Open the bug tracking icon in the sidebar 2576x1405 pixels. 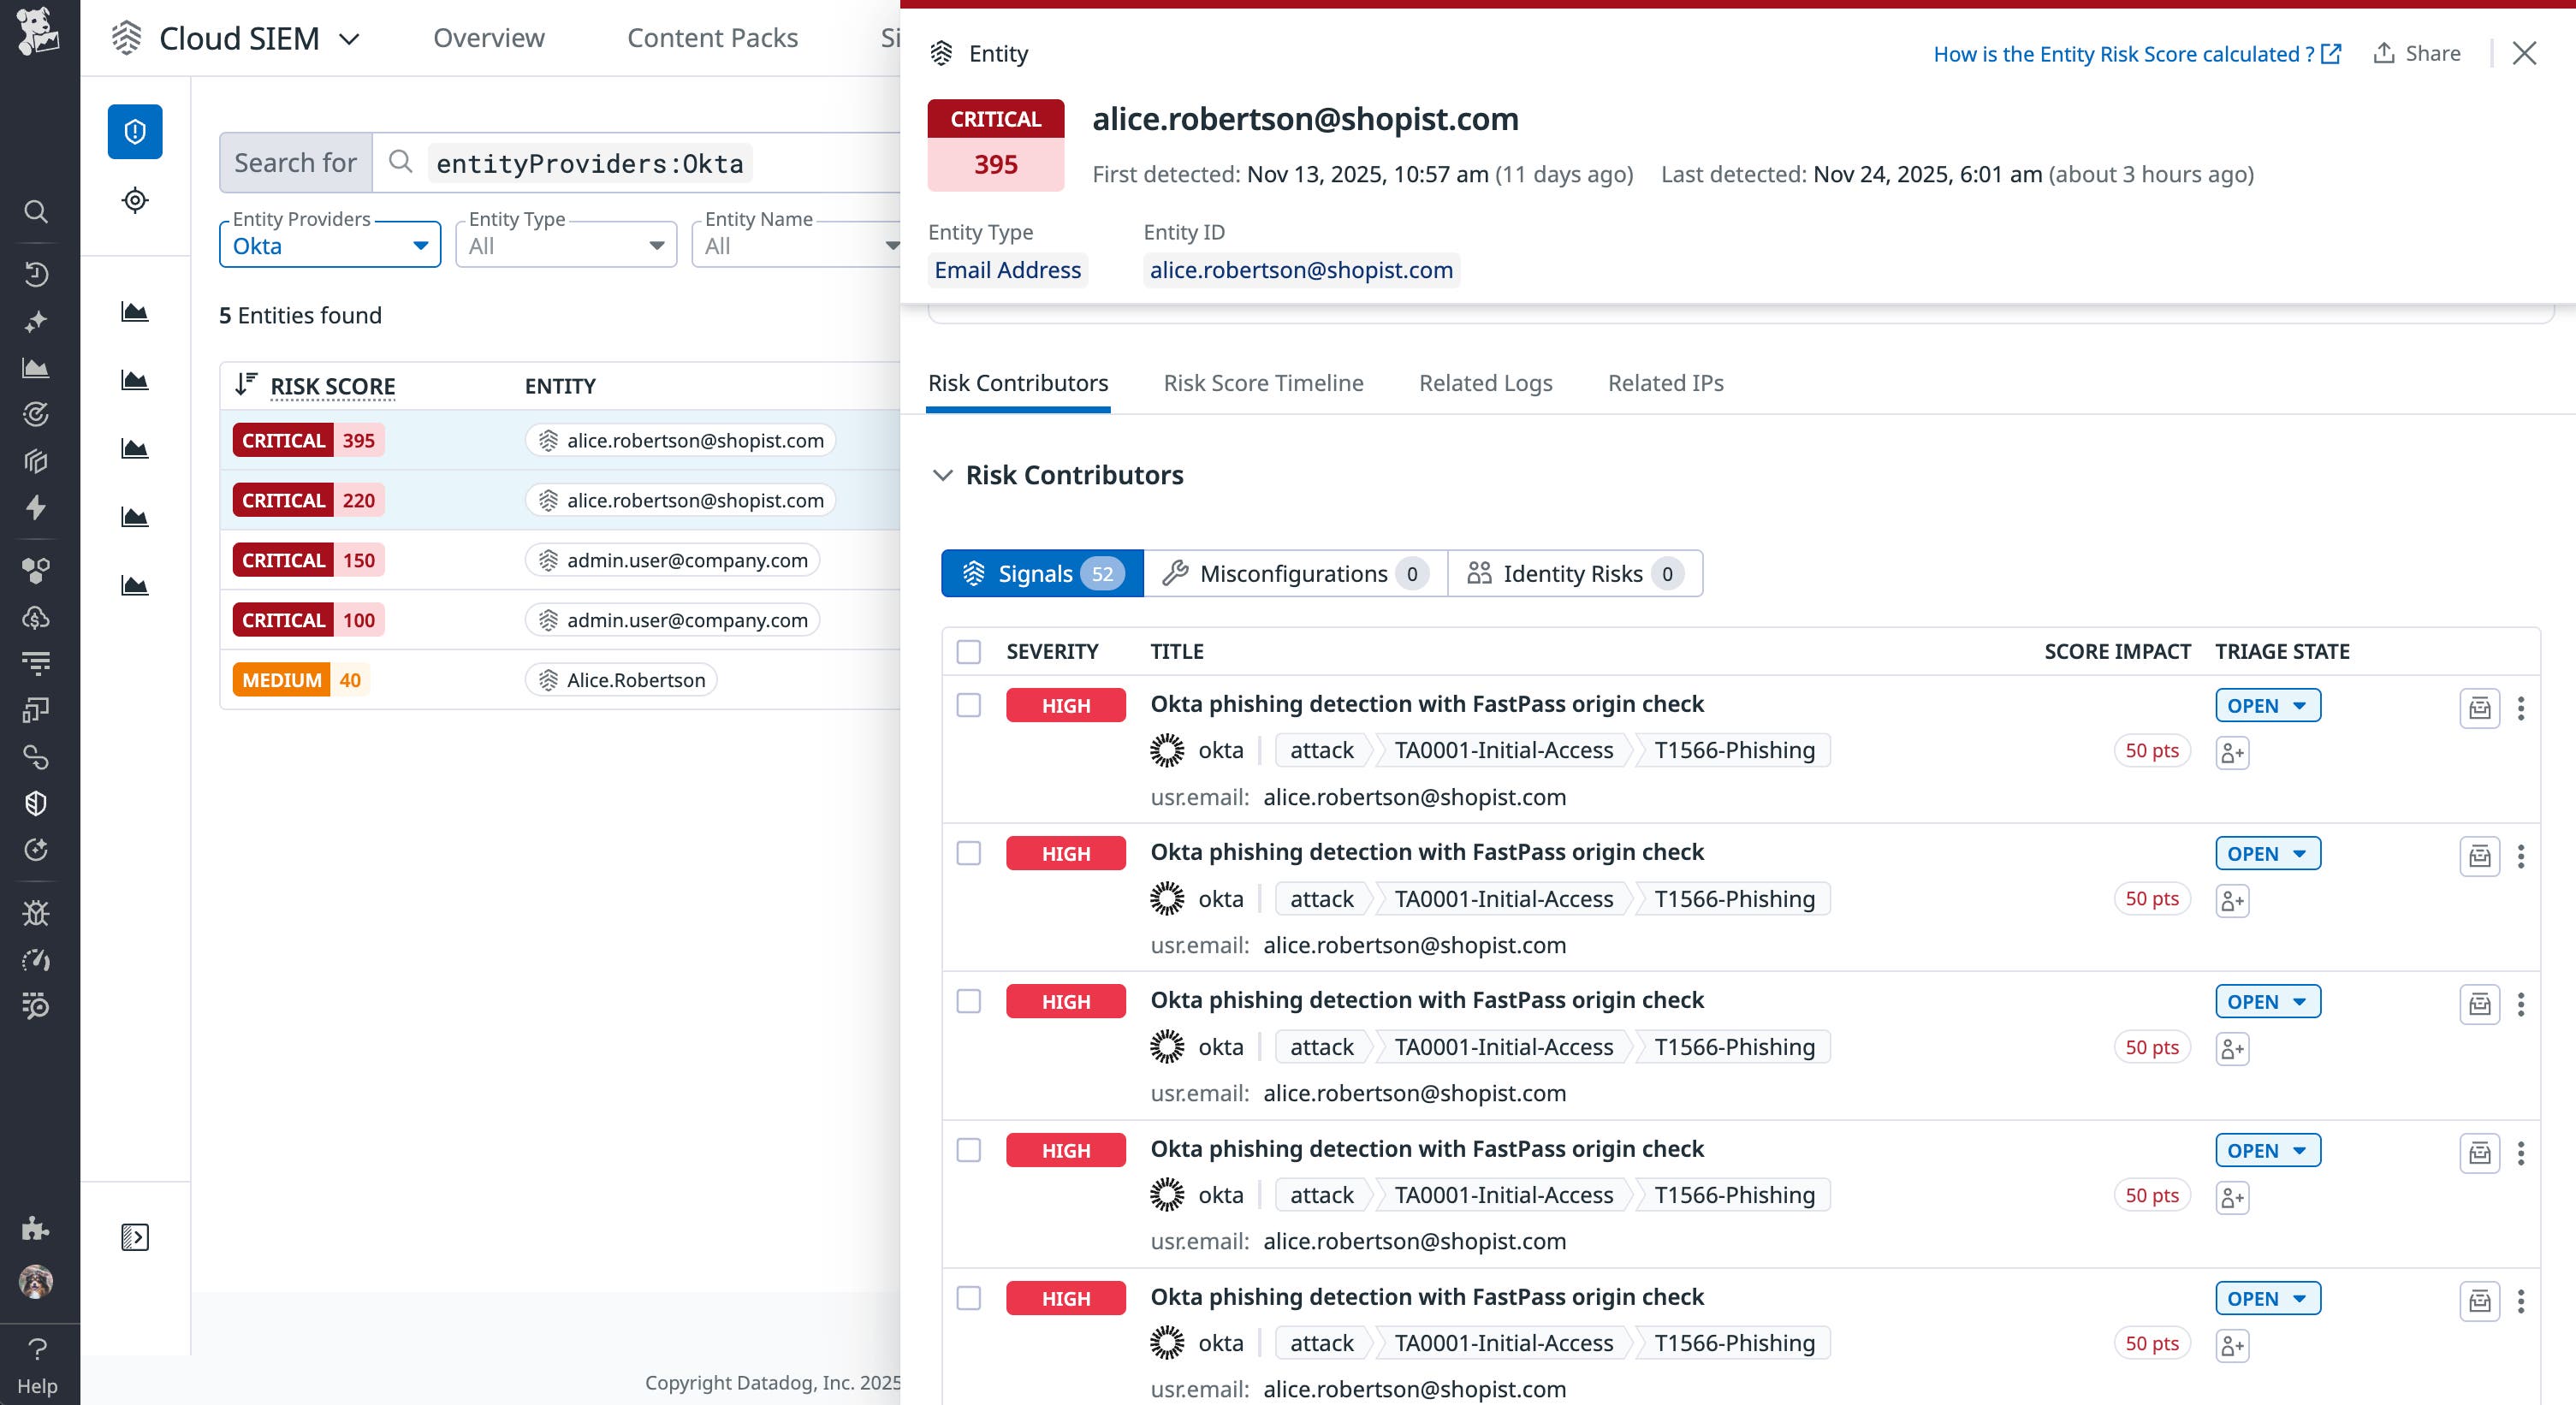coord(36,912)
